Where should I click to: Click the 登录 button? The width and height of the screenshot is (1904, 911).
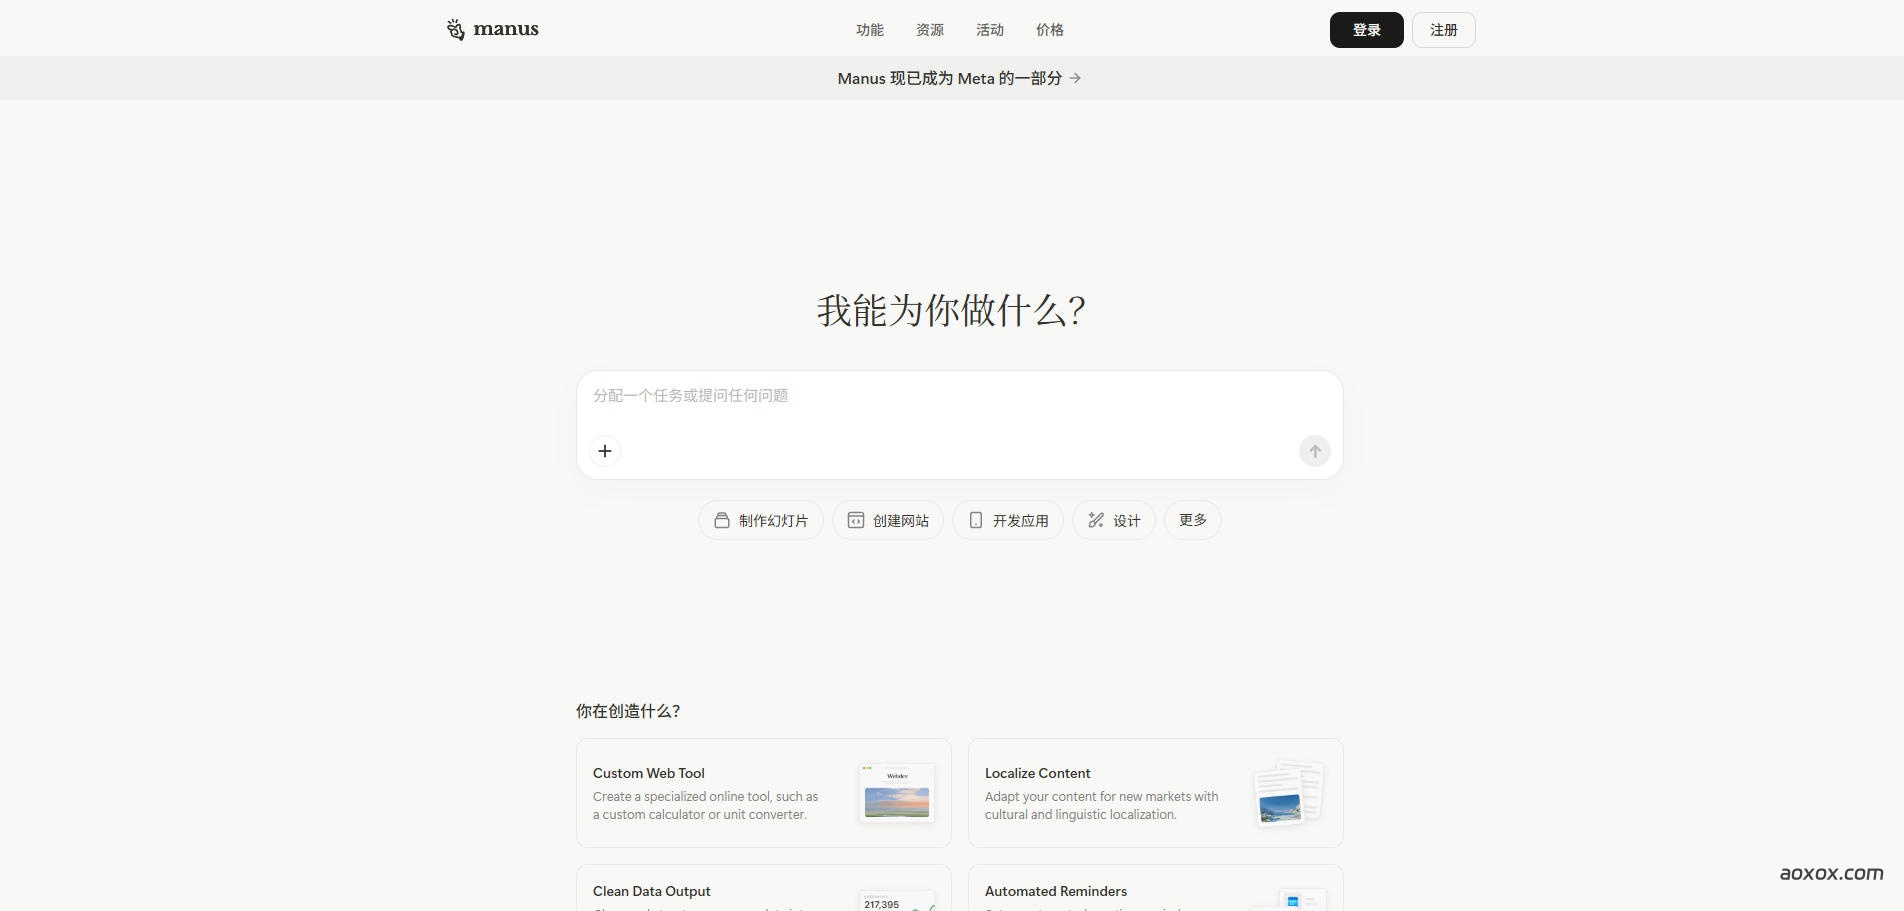pos(1366,30)
